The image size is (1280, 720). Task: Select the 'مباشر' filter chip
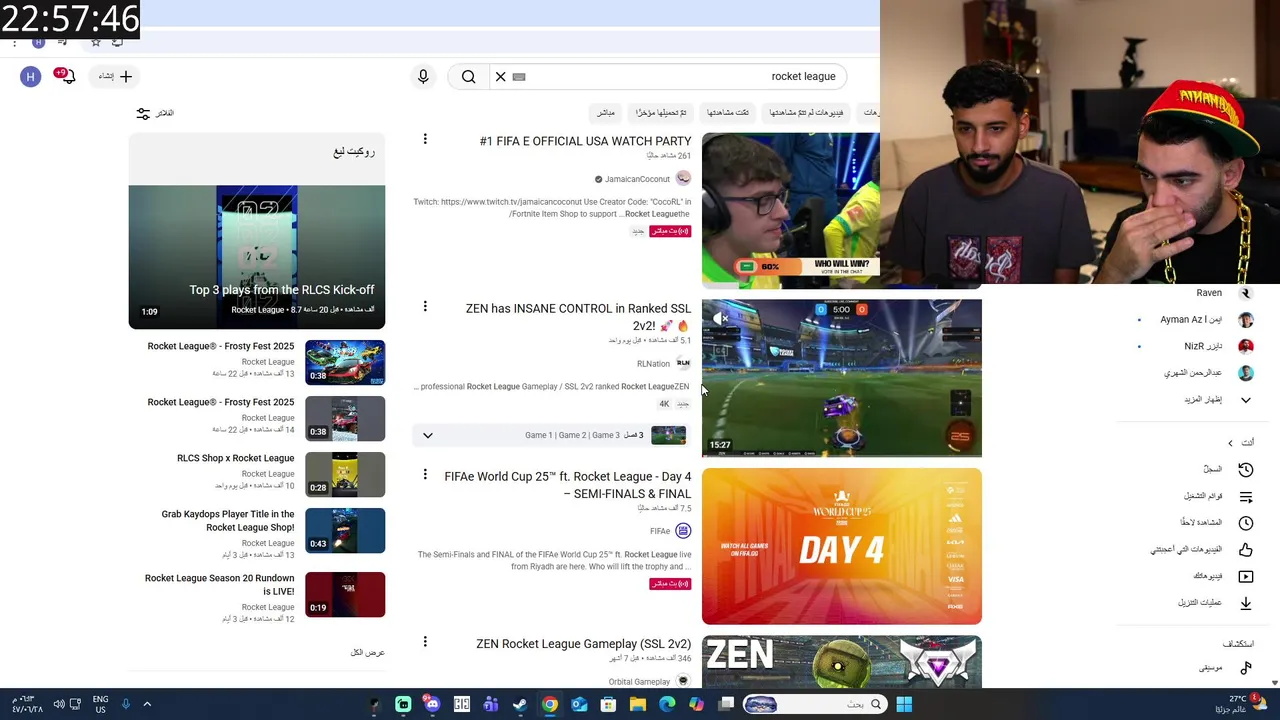[606, 113]
